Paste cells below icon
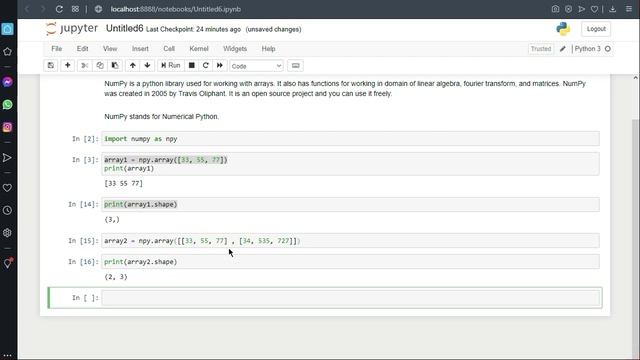Image resolution: width=640 pixels, height=360 pixels. pyautogui.click(x=115, y=65)
